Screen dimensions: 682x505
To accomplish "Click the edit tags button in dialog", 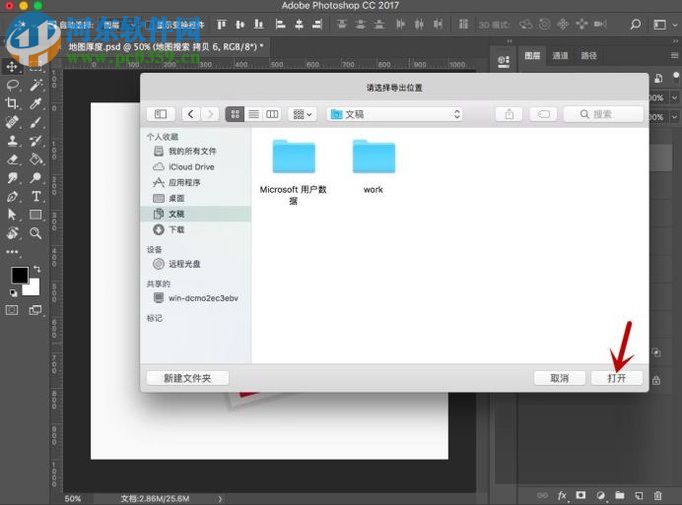I will 543,114.
